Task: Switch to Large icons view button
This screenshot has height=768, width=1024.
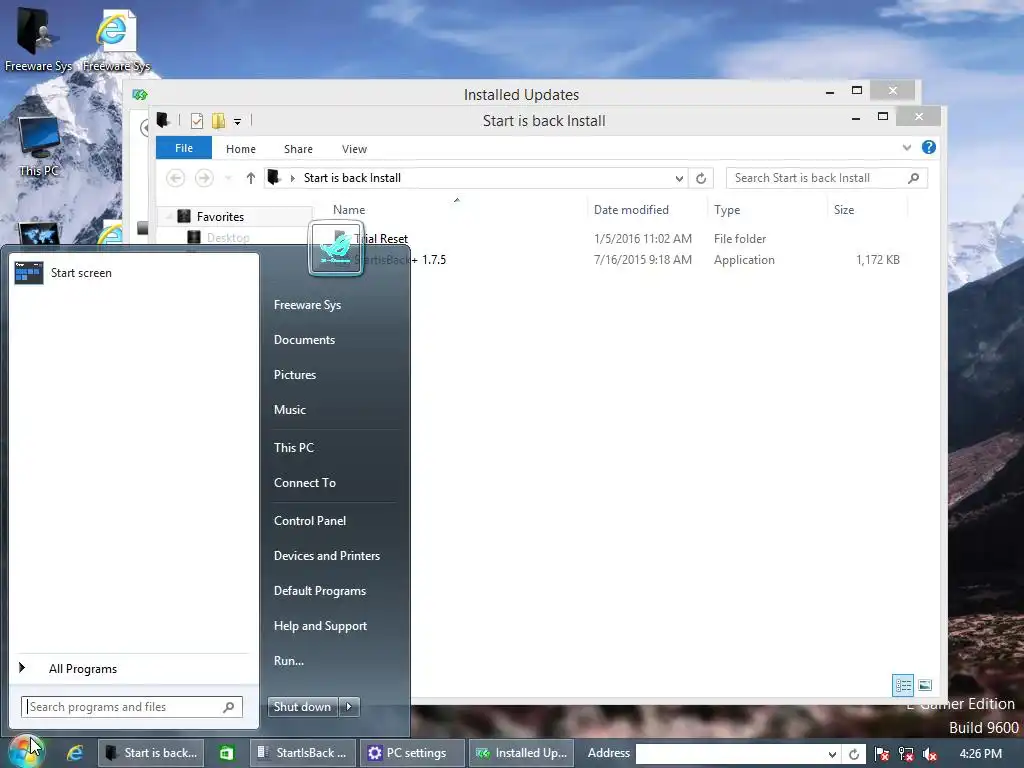Action: click(925, 685)
